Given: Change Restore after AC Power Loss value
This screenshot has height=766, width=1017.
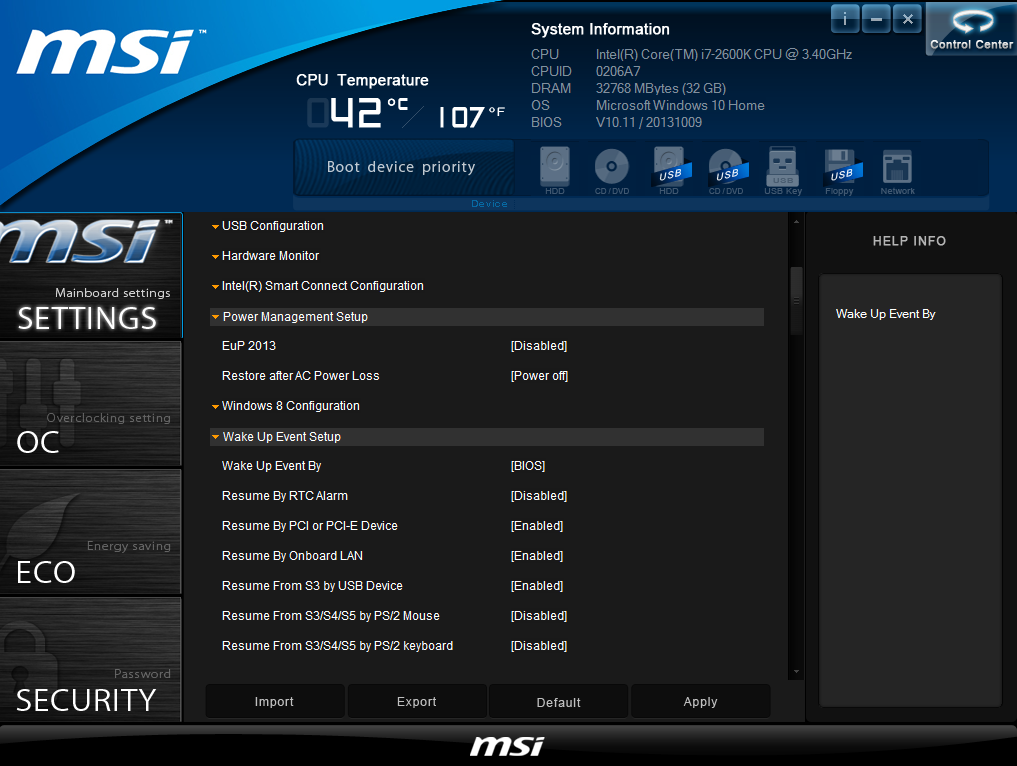Looking at the screenshot, I should [540, 376].
